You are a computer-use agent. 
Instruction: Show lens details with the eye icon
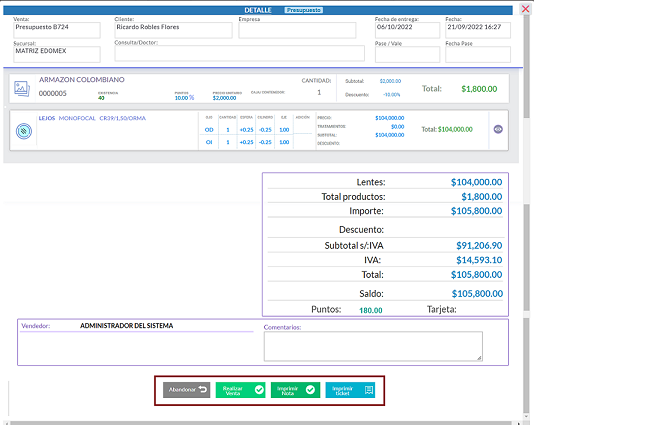(498, 129)
